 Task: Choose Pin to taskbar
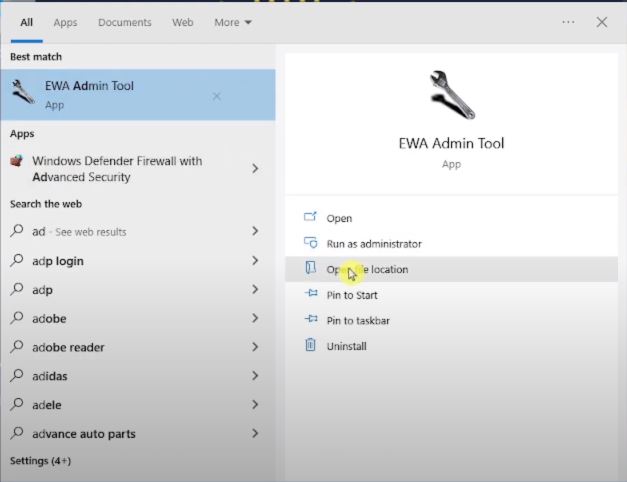point(451,320)
